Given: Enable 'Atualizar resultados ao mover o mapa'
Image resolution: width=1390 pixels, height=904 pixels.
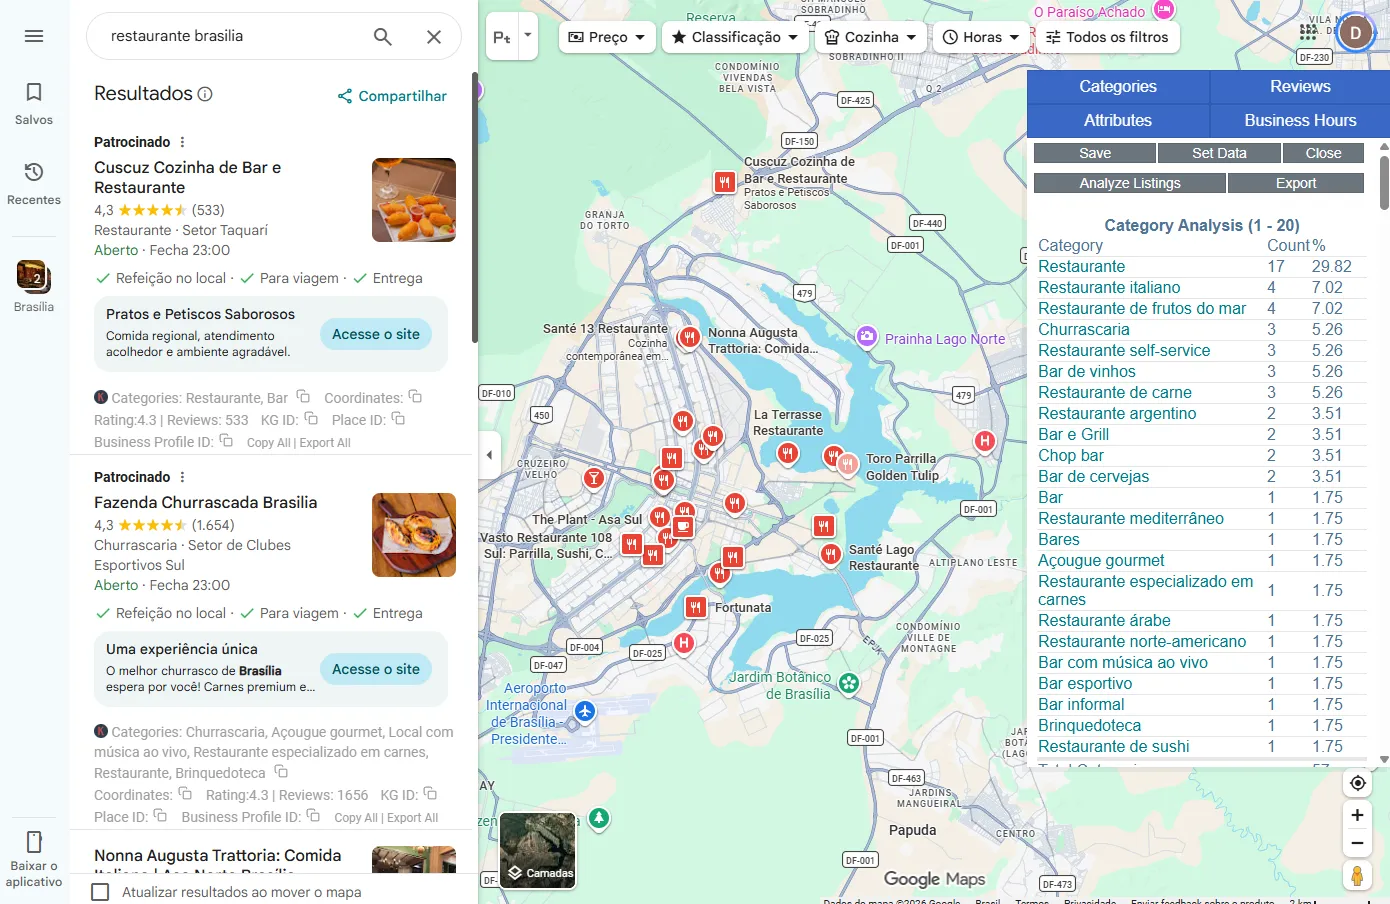Looking at the screenshot, I should (x=100, y=892).
